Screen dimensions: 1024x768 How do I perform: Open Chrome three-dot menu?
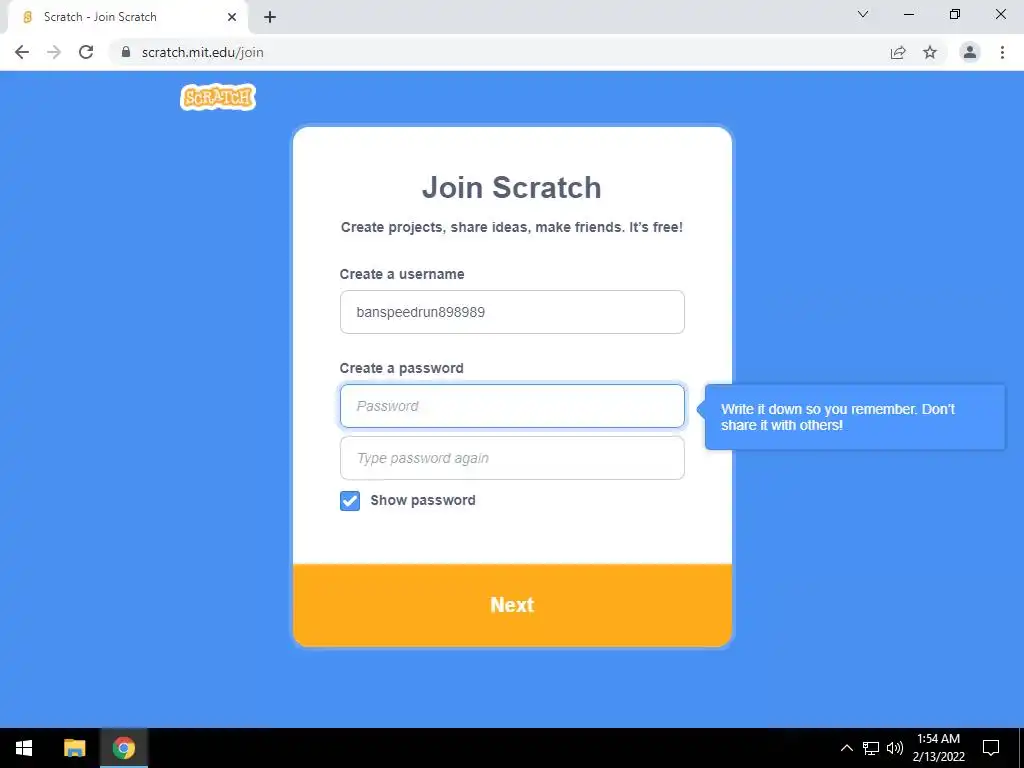1002,52
